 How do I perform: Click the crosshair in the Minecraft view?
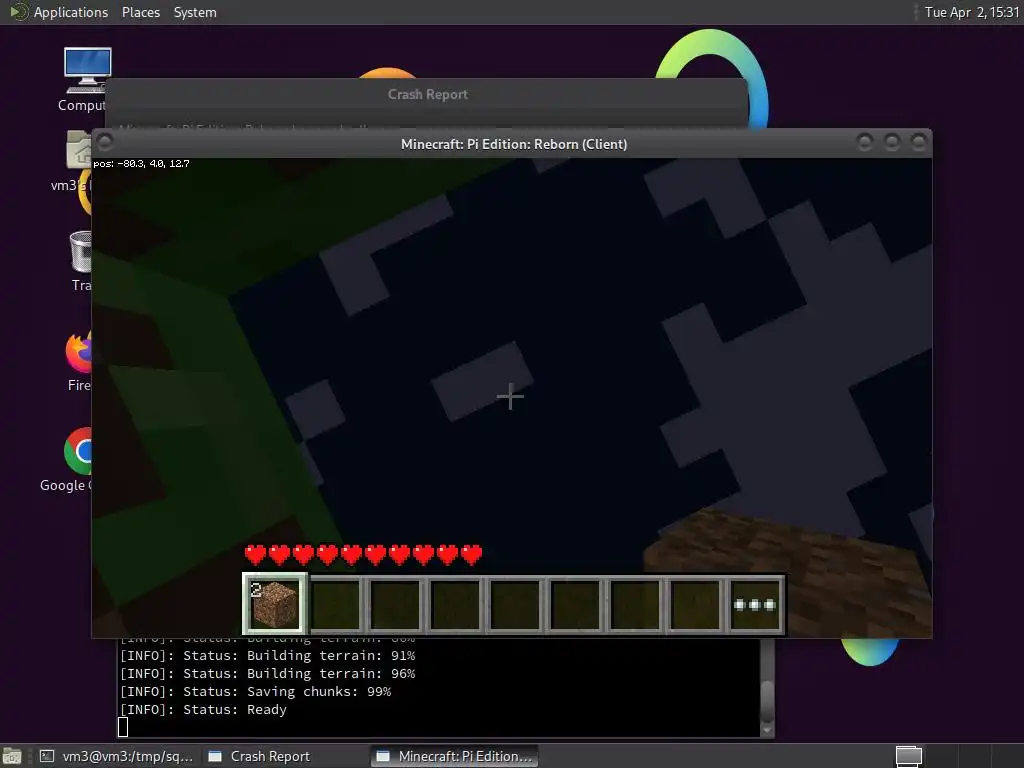[x=510, y=396]
